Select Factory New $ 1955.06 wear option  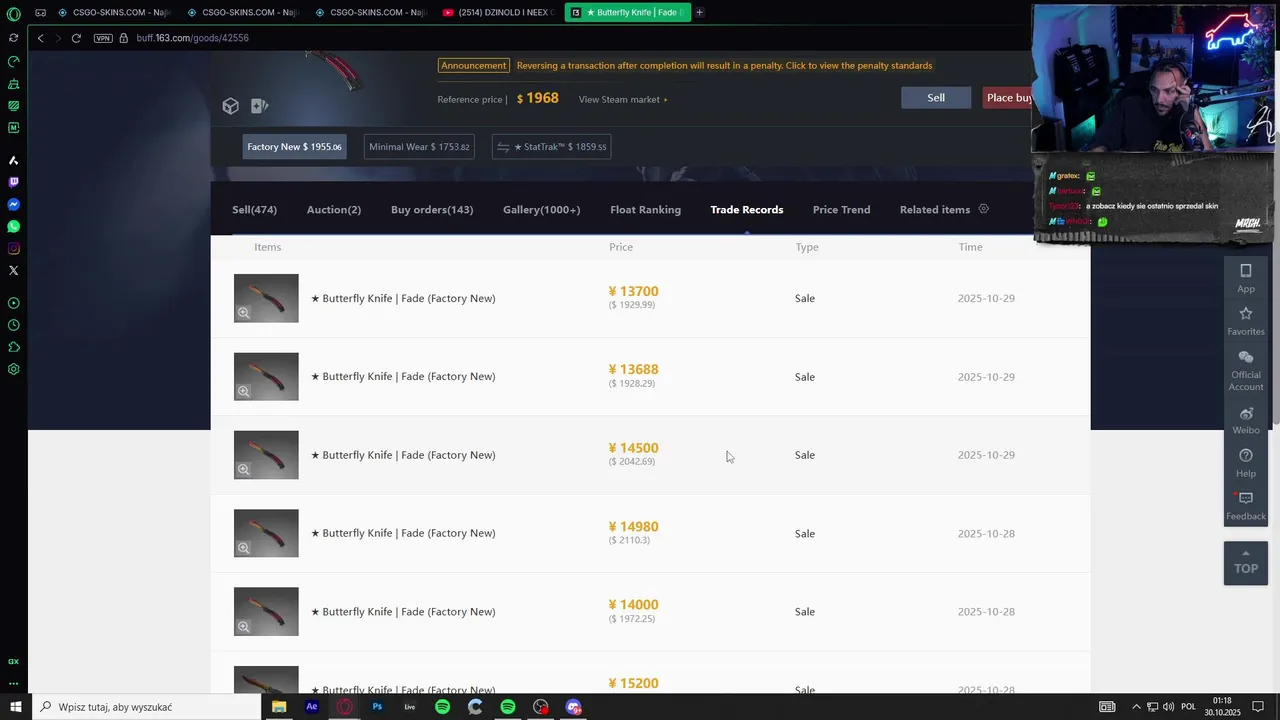pos(294,147)
